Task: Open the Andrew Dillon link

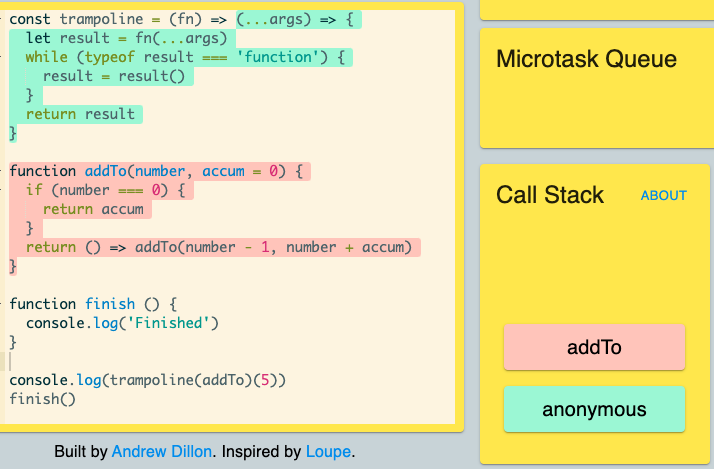Action: [x=162, y=451]
